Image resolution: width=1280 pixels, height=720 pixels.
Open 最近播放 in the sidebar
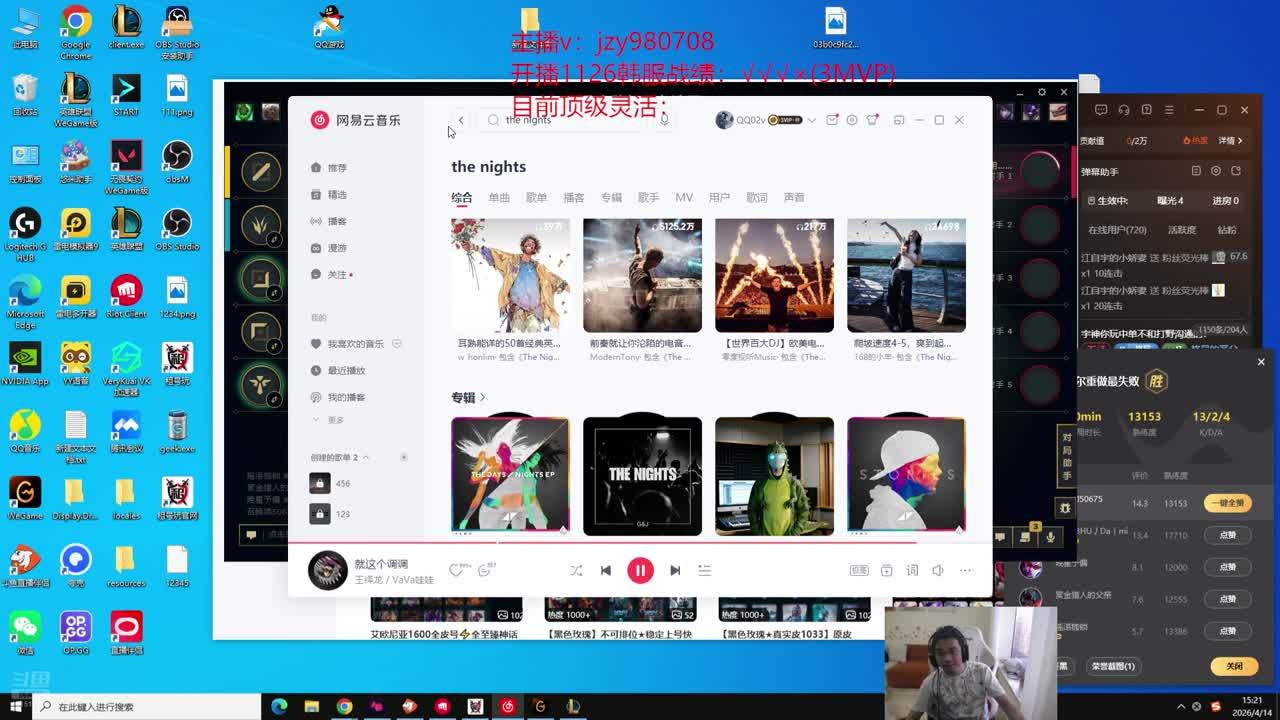tap(346, 371)
